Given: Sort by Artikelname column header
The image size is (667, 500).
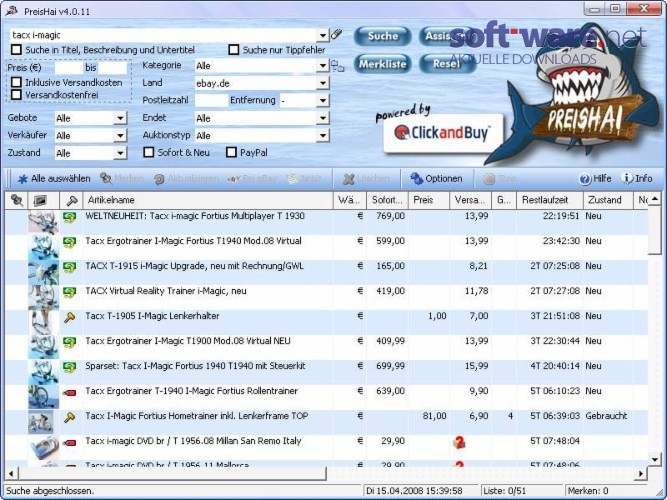Looking at the screenshot, I should [208, 200].
